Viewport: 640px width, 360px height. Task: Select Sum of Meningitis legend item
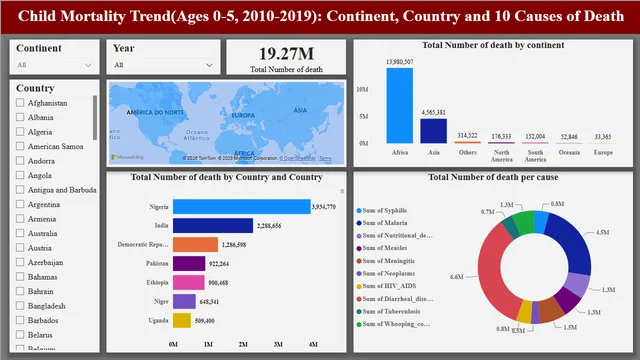point(385,261)
